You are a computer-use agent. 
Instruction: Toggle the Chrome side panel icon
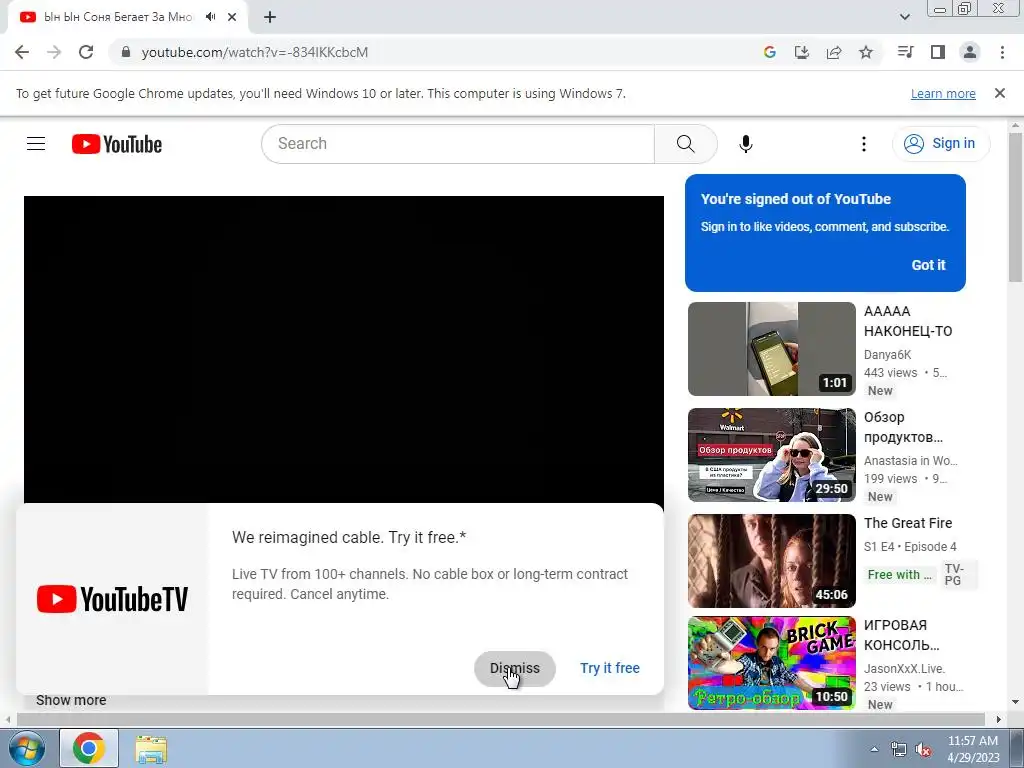pos(938,52)
